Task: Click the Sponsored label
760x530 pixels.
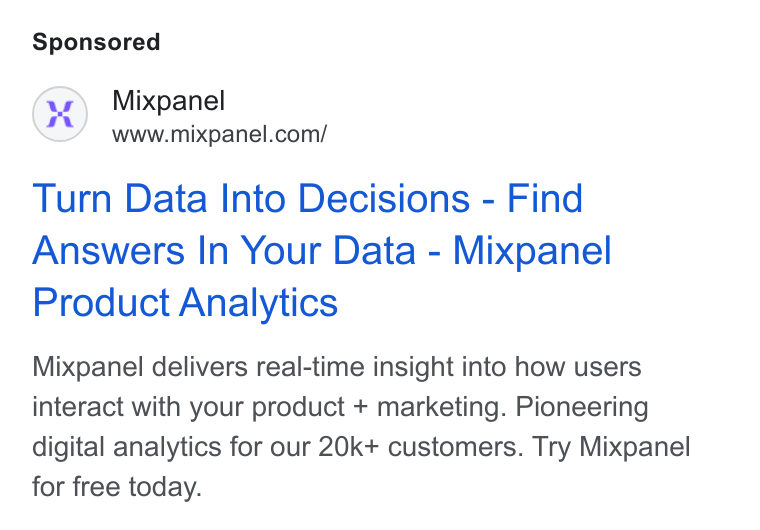Action: [x=96, y=42]
